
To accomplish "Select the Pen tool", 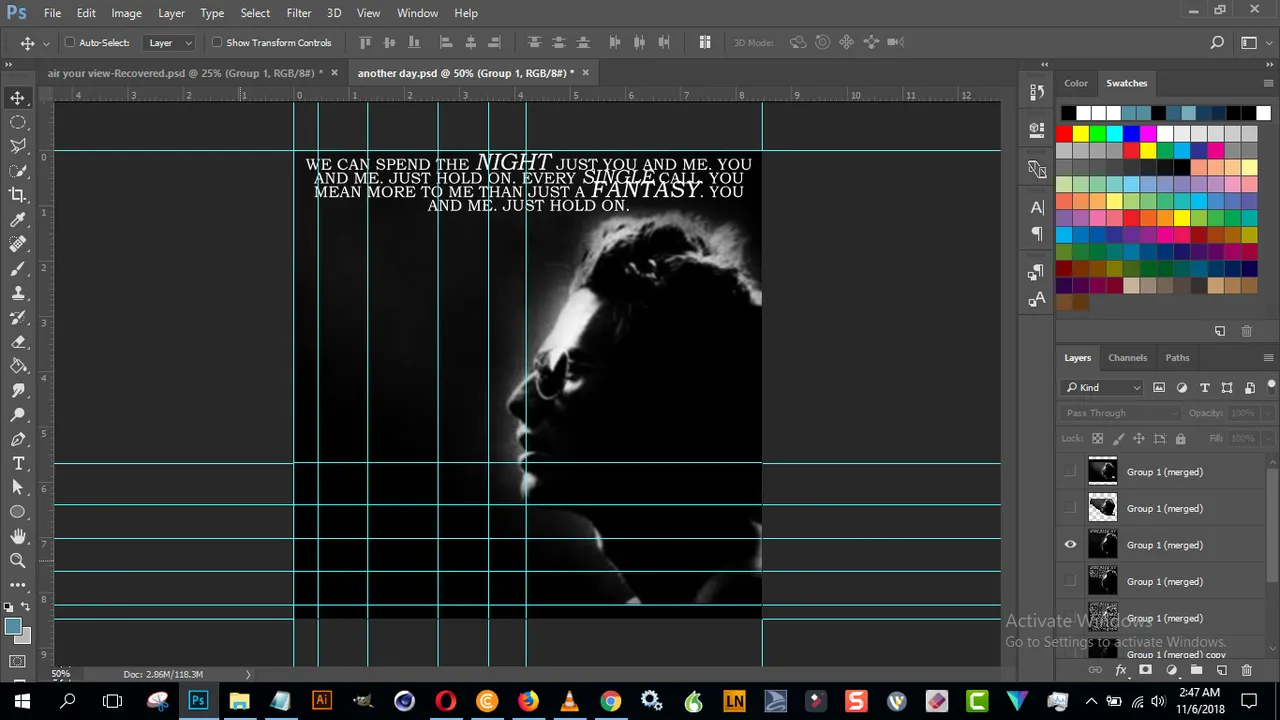I will click(x=18, y=439).
